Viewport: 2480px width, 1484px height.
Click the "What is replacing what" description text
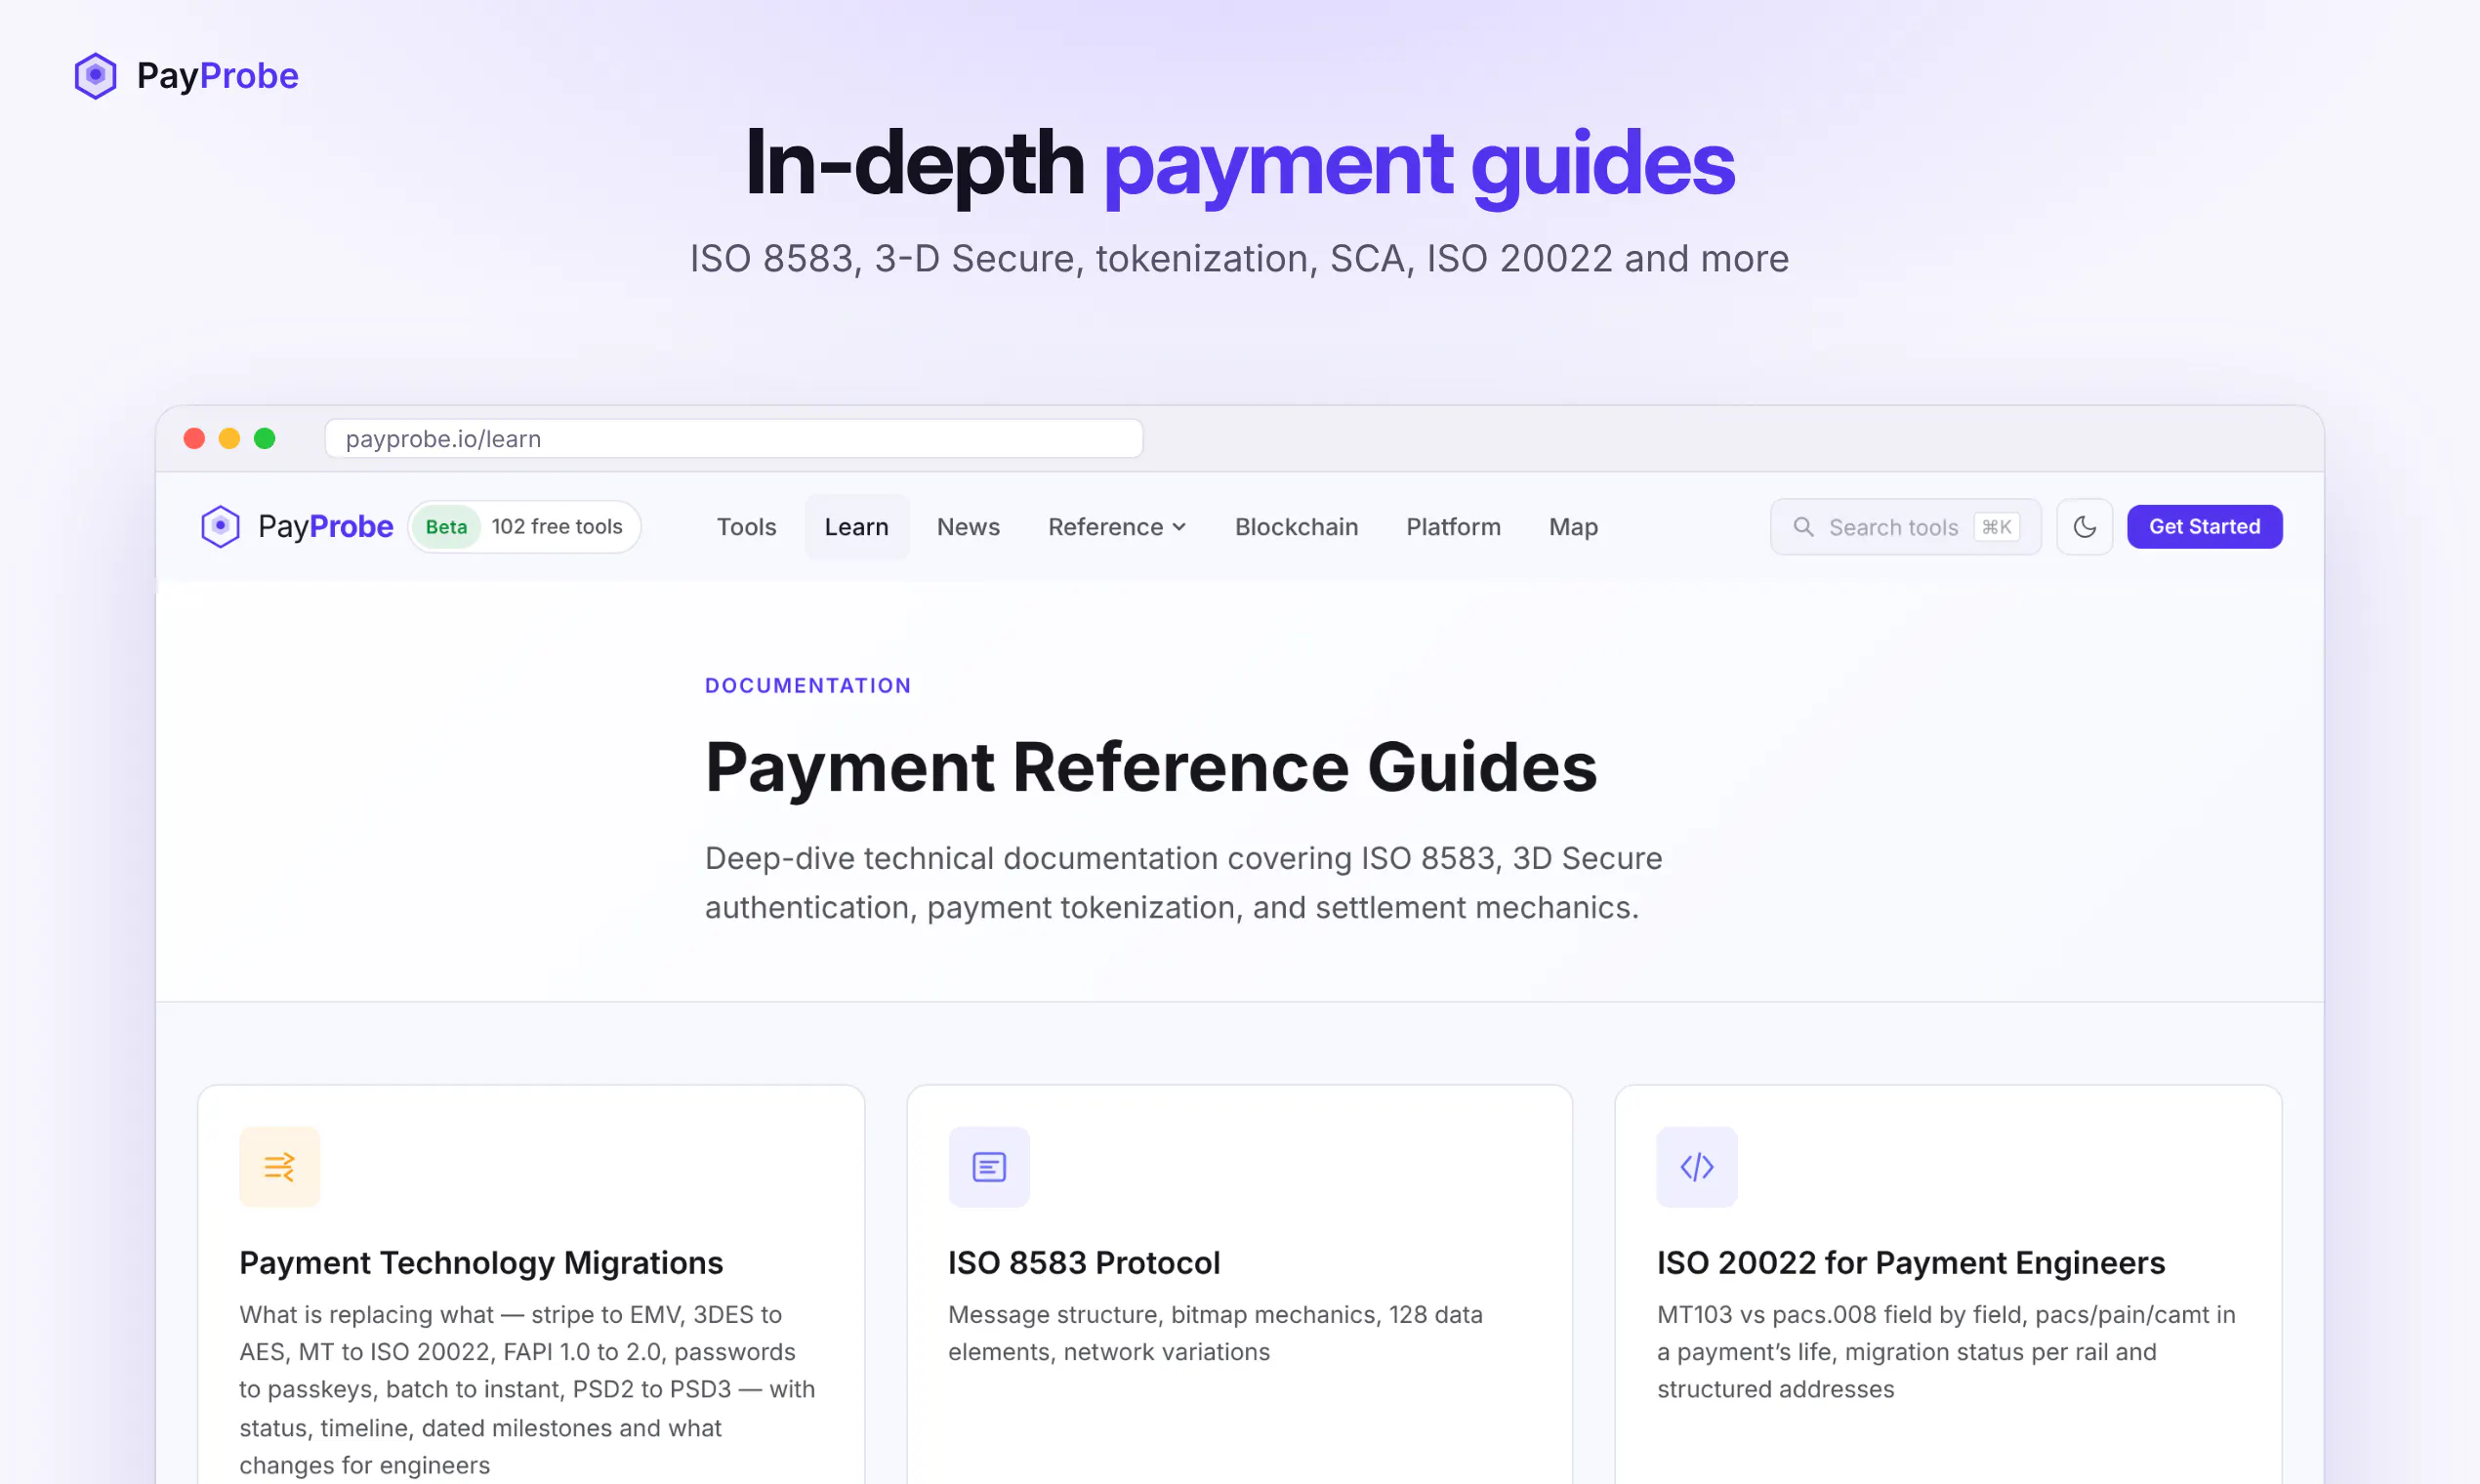coord(527,1389)
